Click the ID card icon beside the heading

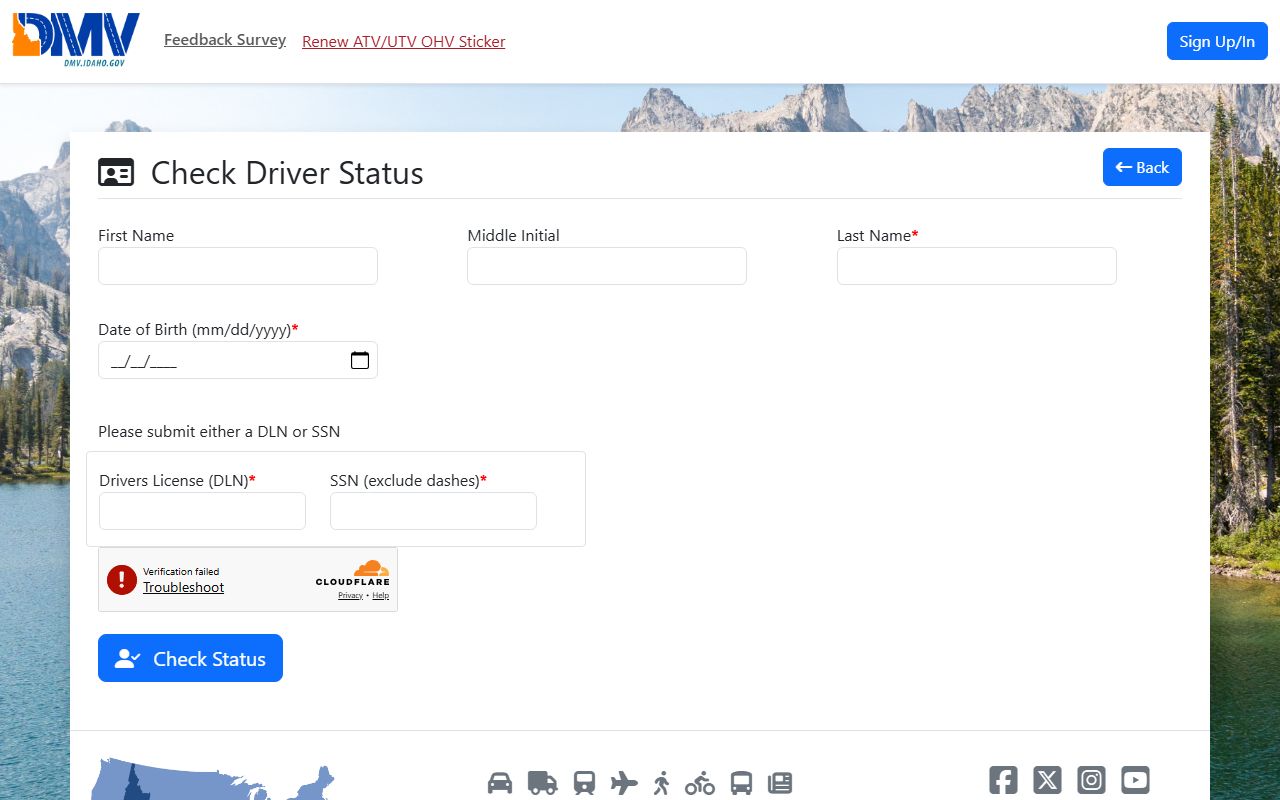click(x=116, y=173)
